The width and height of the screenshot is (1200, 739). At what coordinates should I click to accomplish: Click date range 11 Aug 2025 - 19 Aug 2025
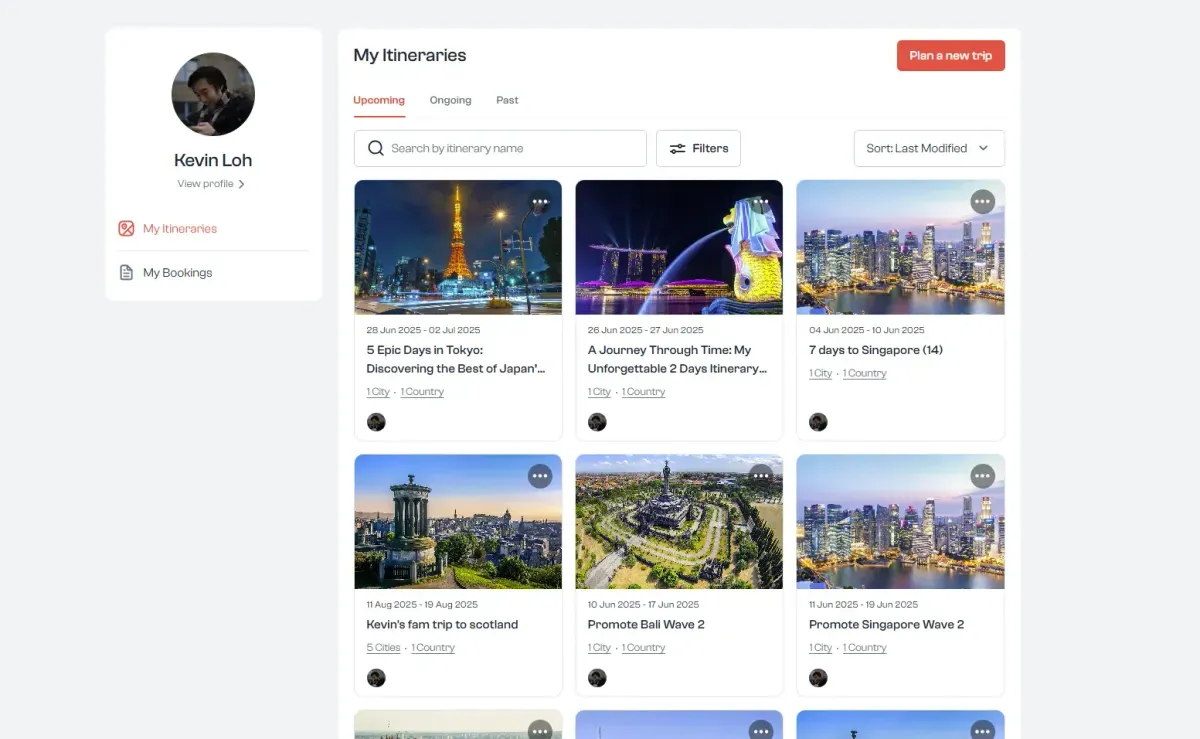pyautogui.click(x=422, y=604)
